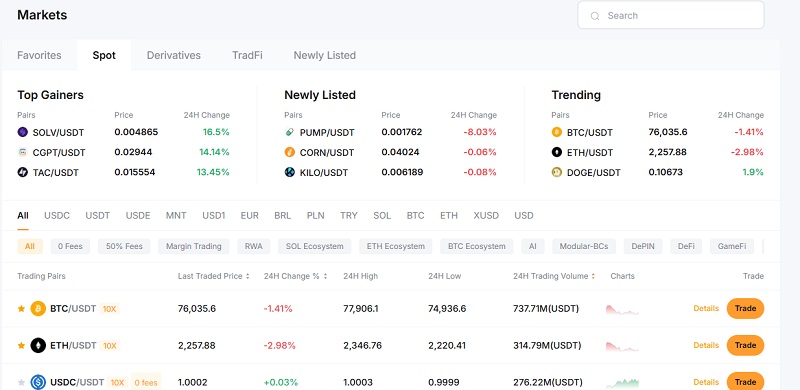Open the Derivatives tab
This screenshot has width=800, height=390.
tap(173, 55)
